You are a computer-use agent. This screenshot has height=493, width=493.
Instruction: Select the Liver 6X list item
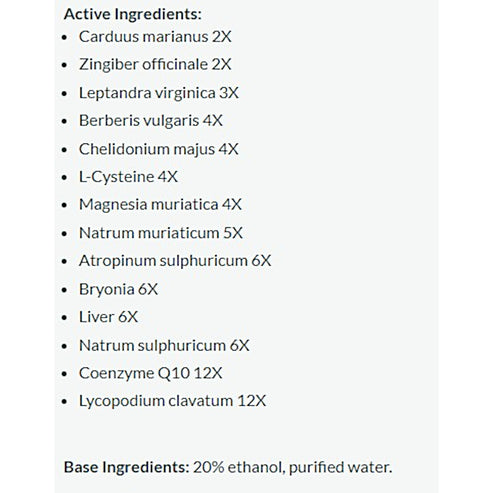coord(108,317)
